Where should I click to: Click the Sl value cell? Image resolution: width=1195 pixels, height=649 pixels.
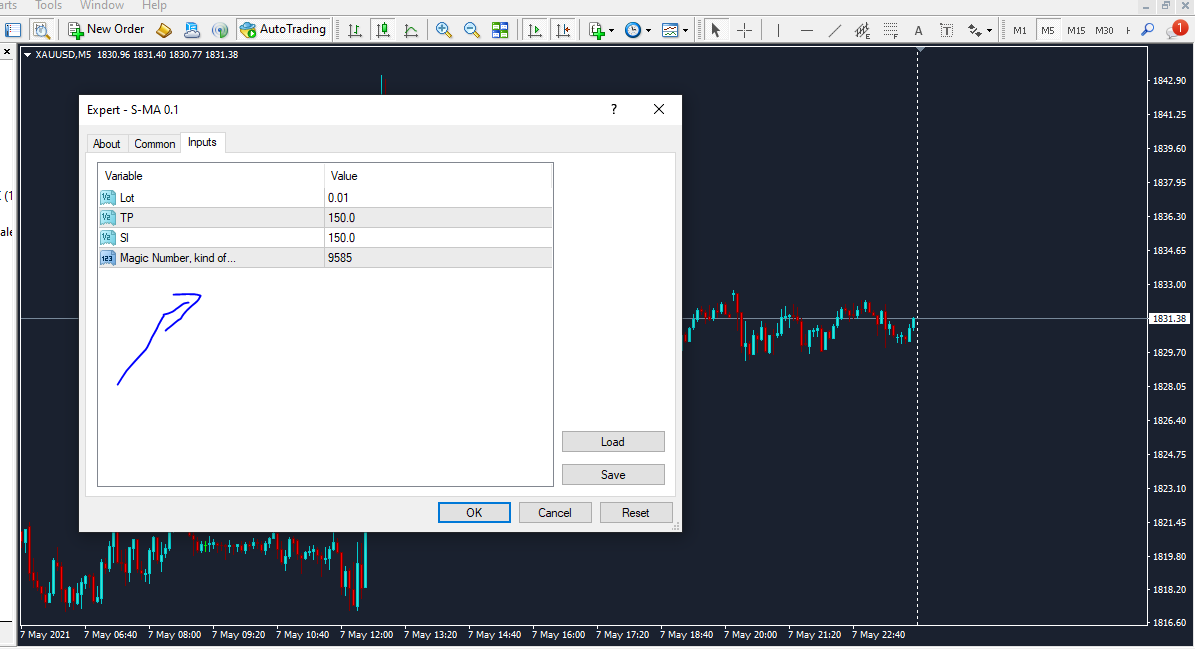(438, 238)
